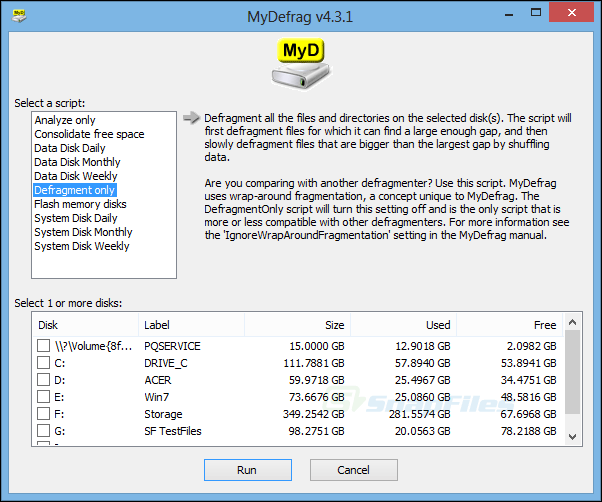Close the MyDefrag window
602x502 pixels.
(x=572, y=13)
